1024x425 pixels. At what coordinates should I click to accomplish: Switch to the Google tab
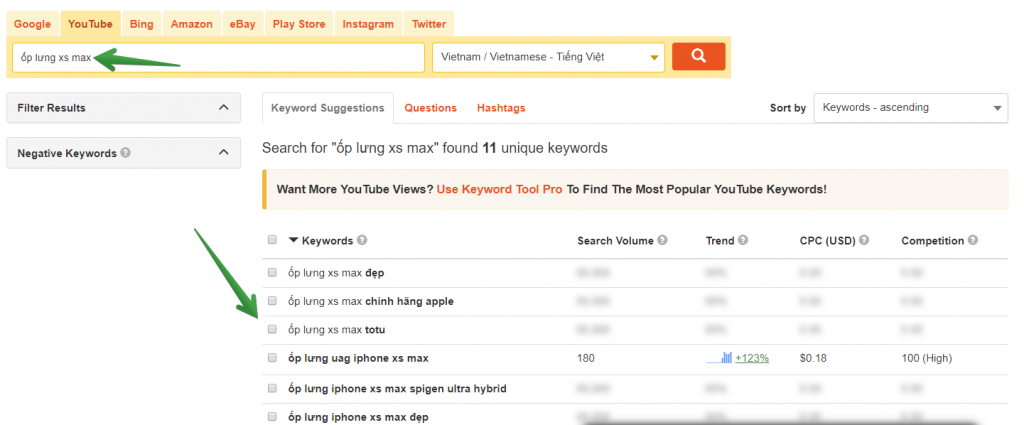tap(33, 24)
